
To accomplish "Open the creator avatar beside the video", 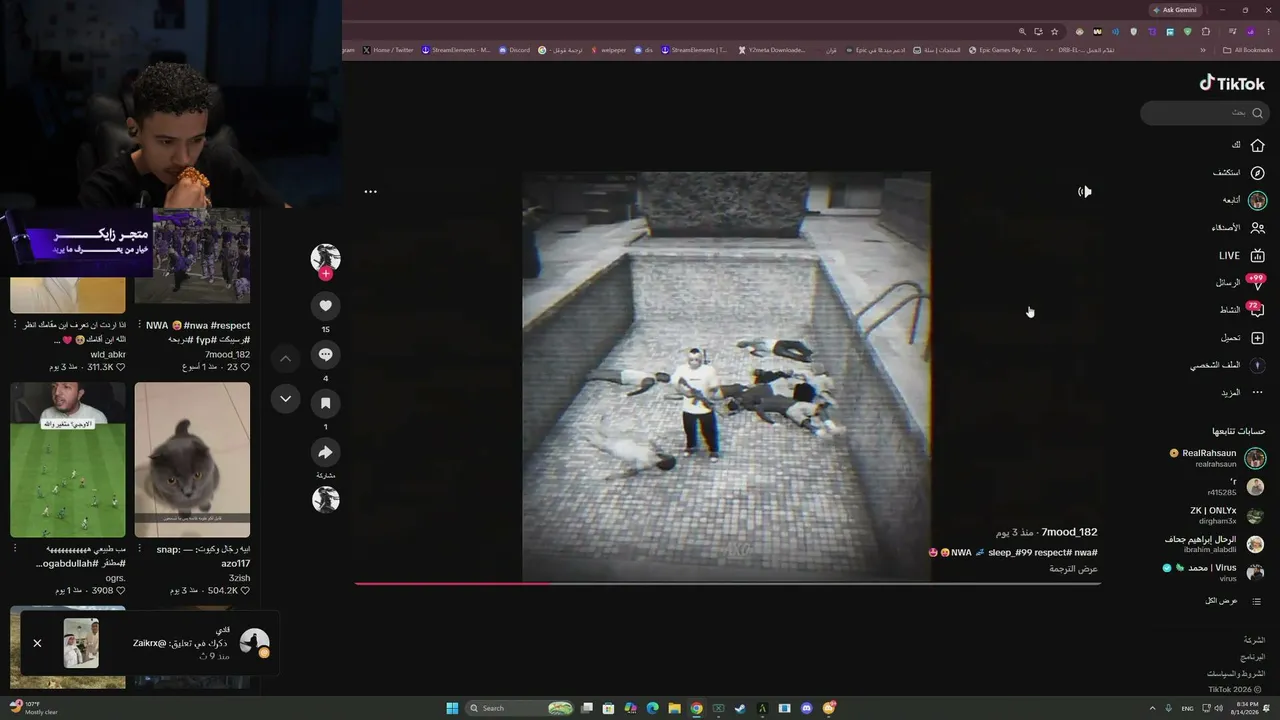I will tap(325, 258).
